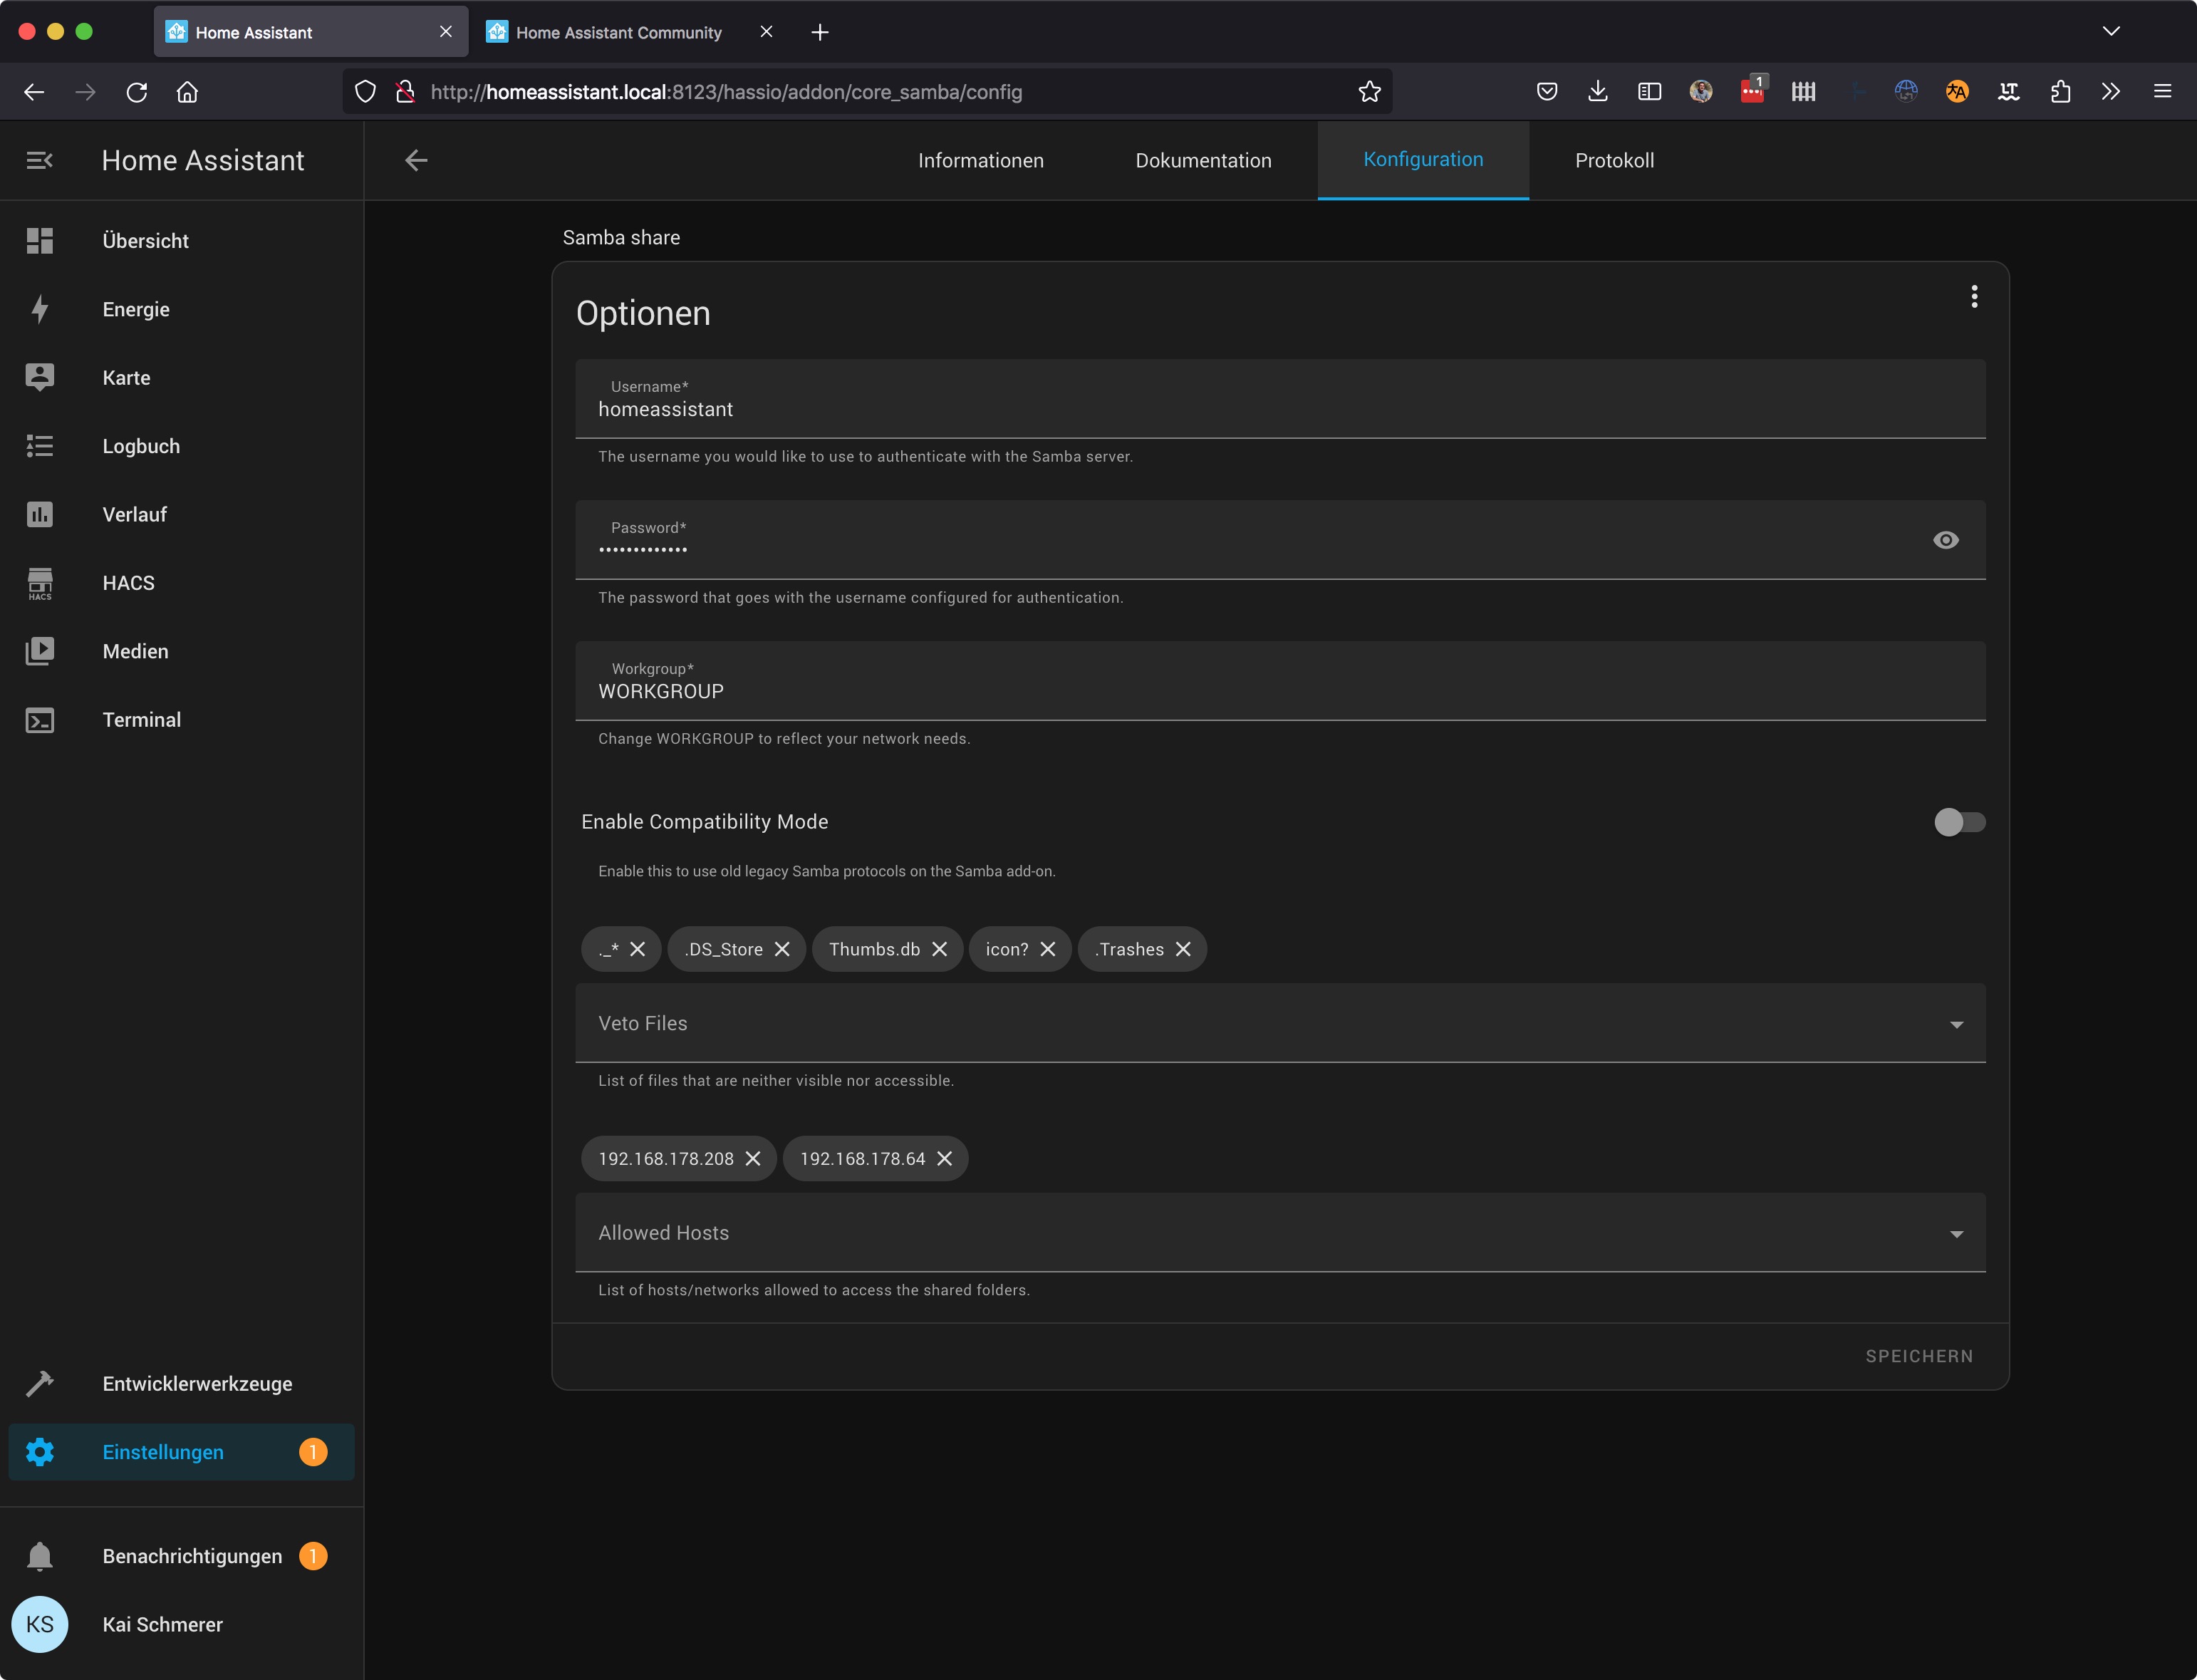Open the Optionen three-dot menu

[x=1973, y=296]
